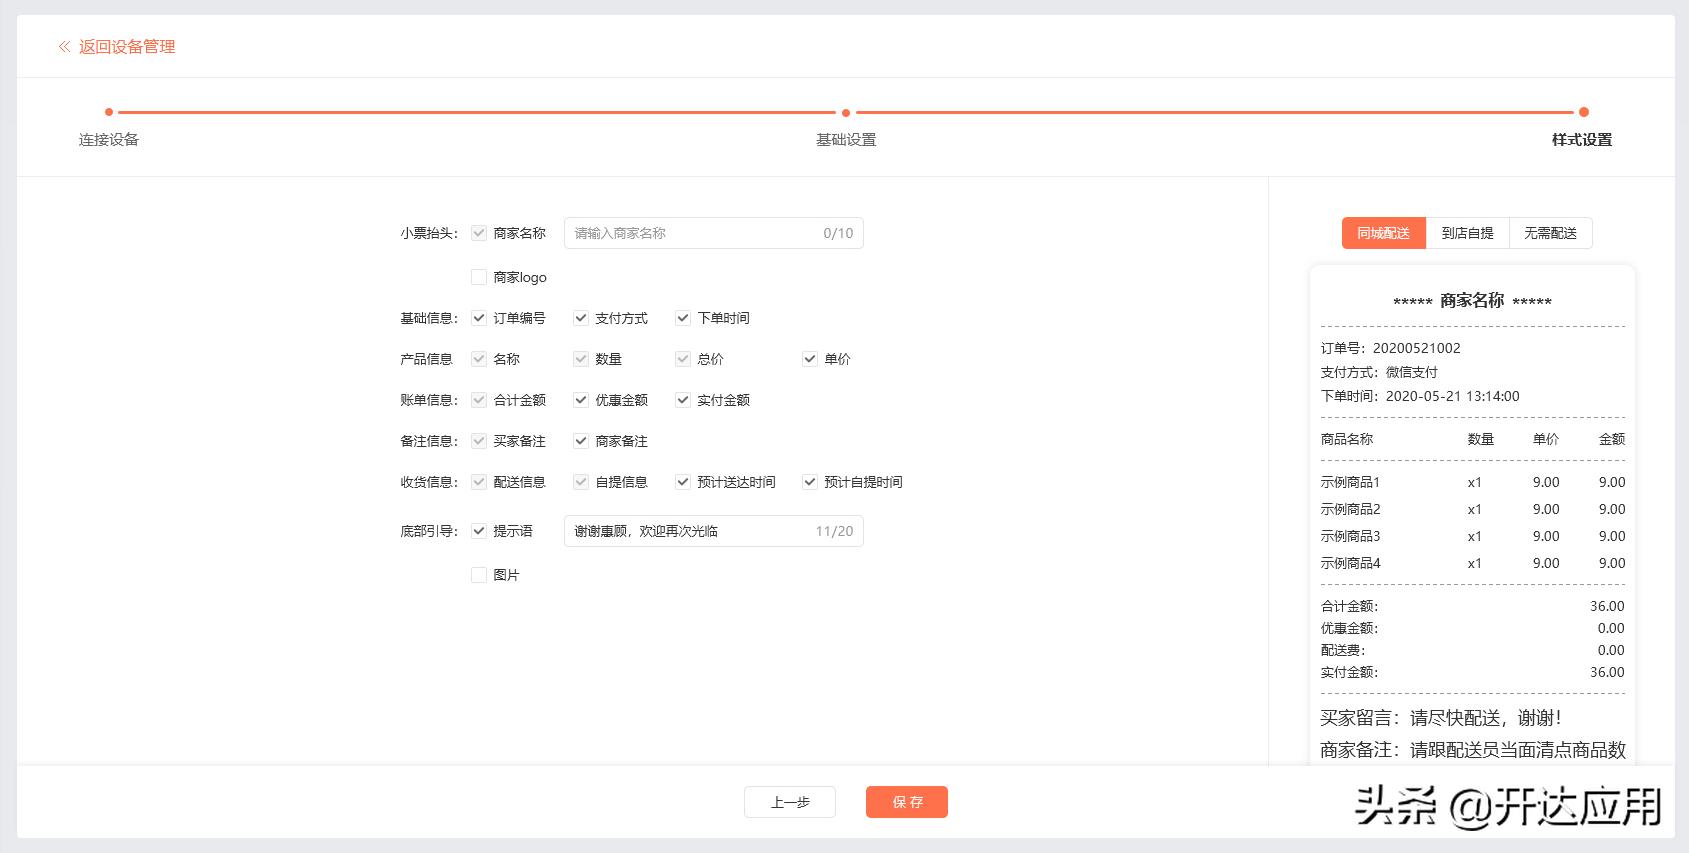This screenshot has height=853, width=1689.
Task: Uncheck the 提示语 checkbox
Action: coord(479,531)
